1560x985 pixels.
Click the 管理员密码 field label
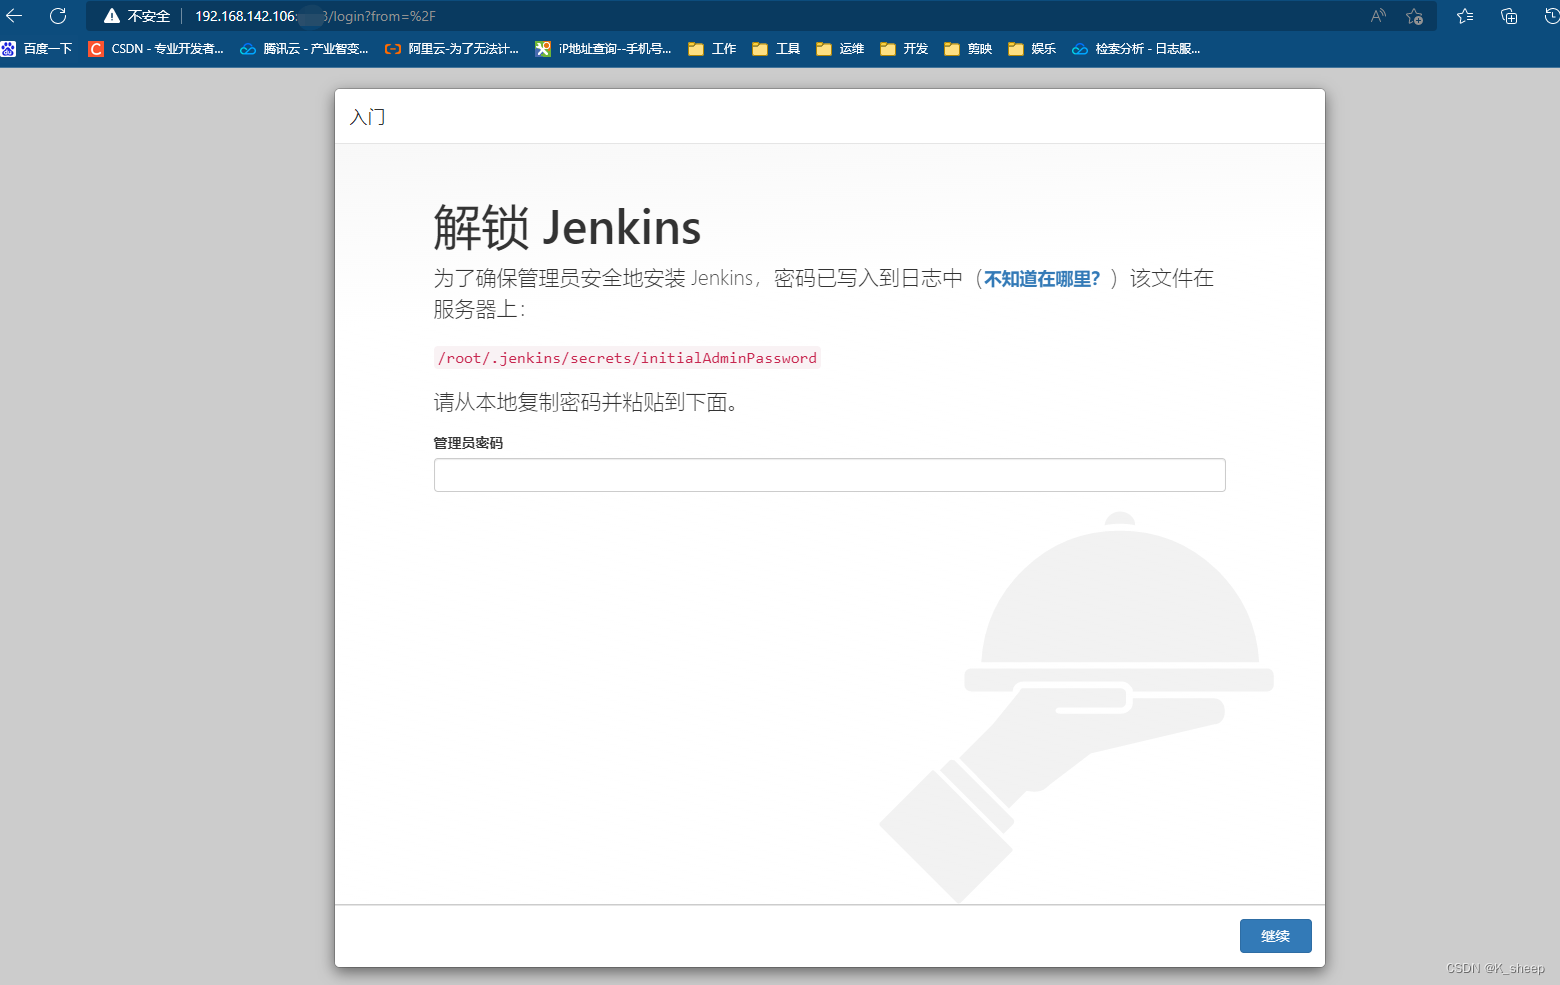click(x=468, y=443)
